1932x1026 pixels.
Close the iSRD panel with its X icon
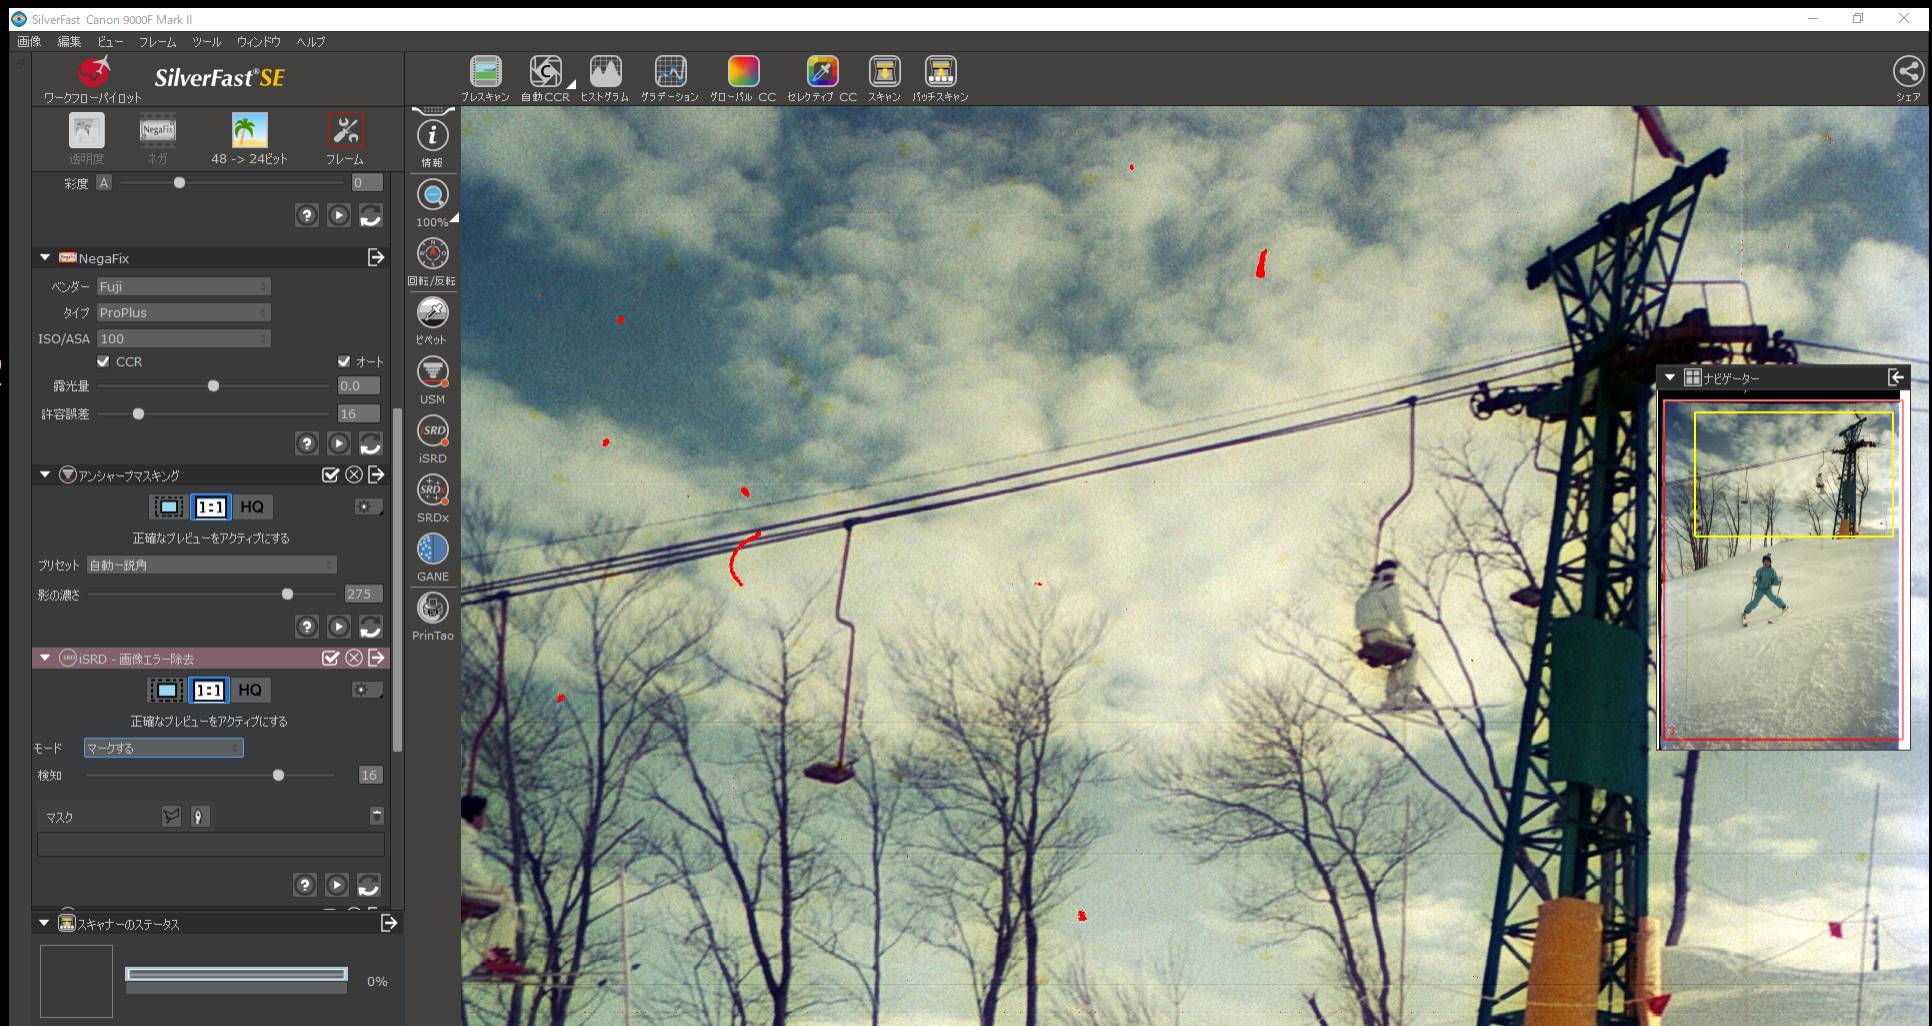coord(354,658)
